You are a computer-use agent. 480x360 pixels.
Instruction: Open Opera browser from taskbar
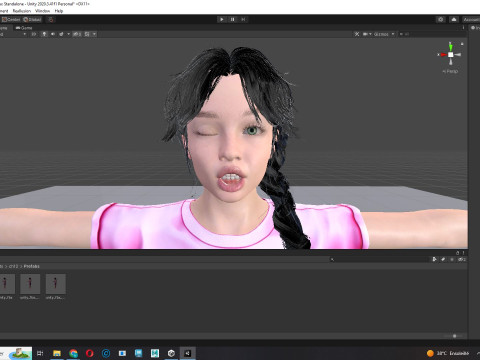89,353
